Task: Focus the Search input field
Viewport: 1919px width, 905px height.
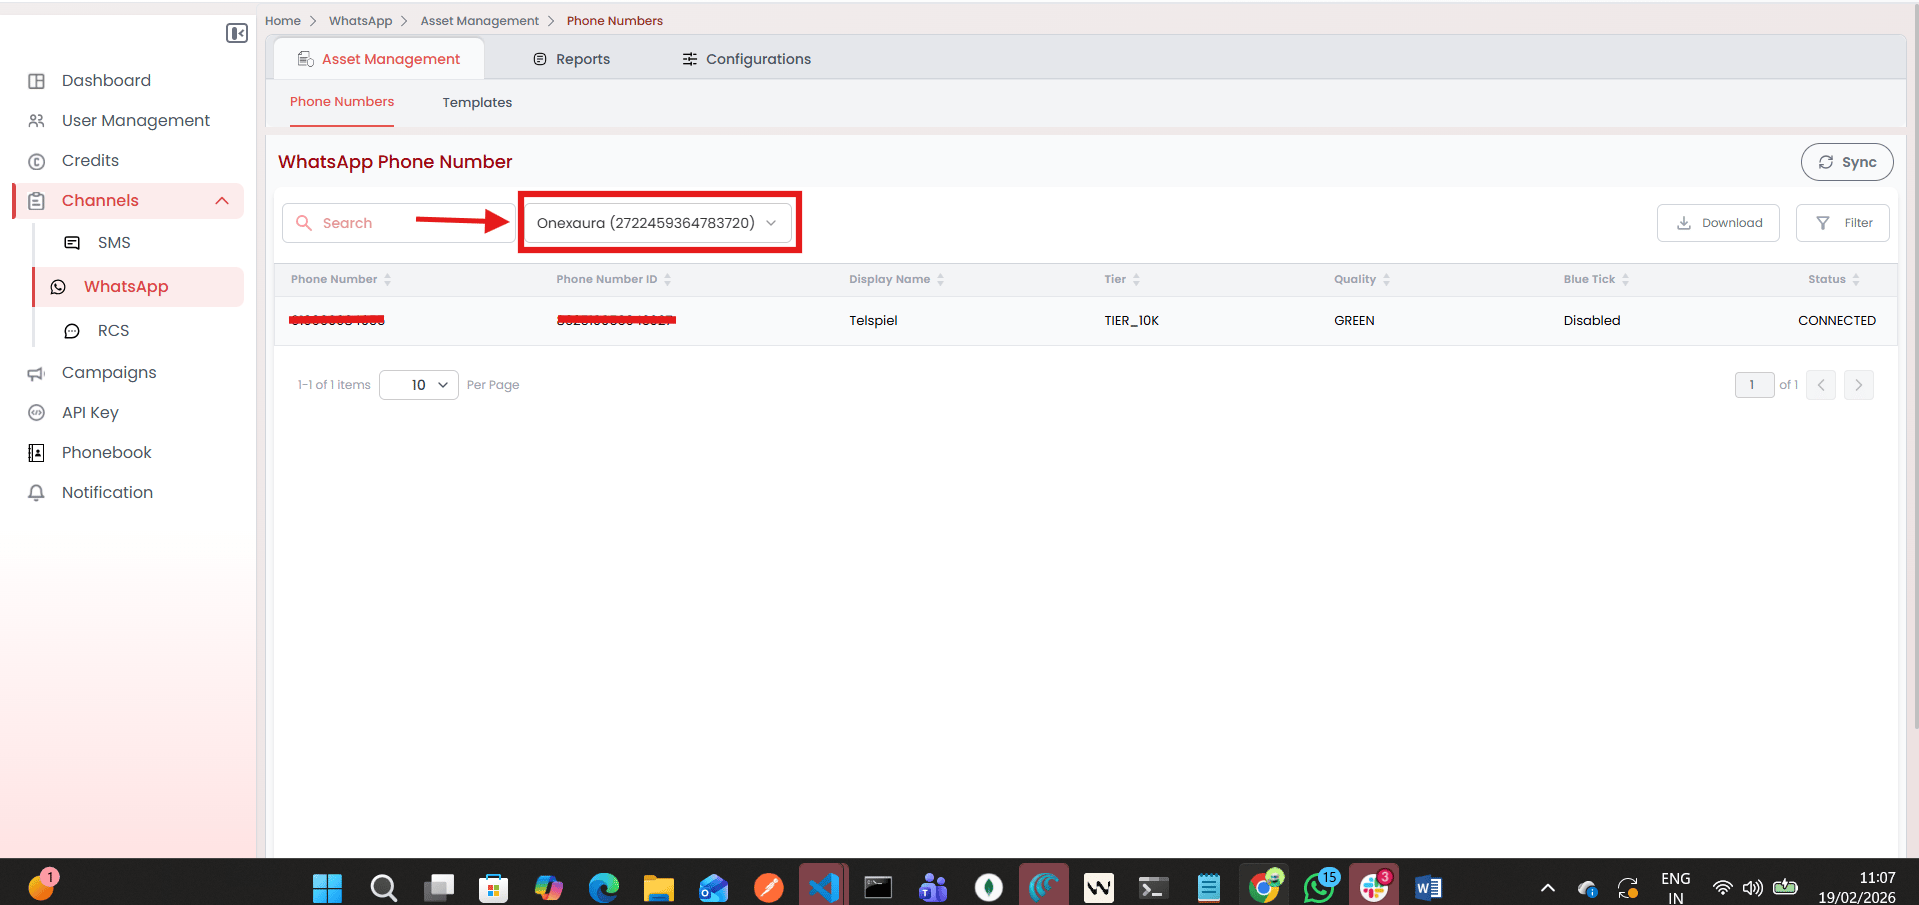Action: (x=398, y=223)
